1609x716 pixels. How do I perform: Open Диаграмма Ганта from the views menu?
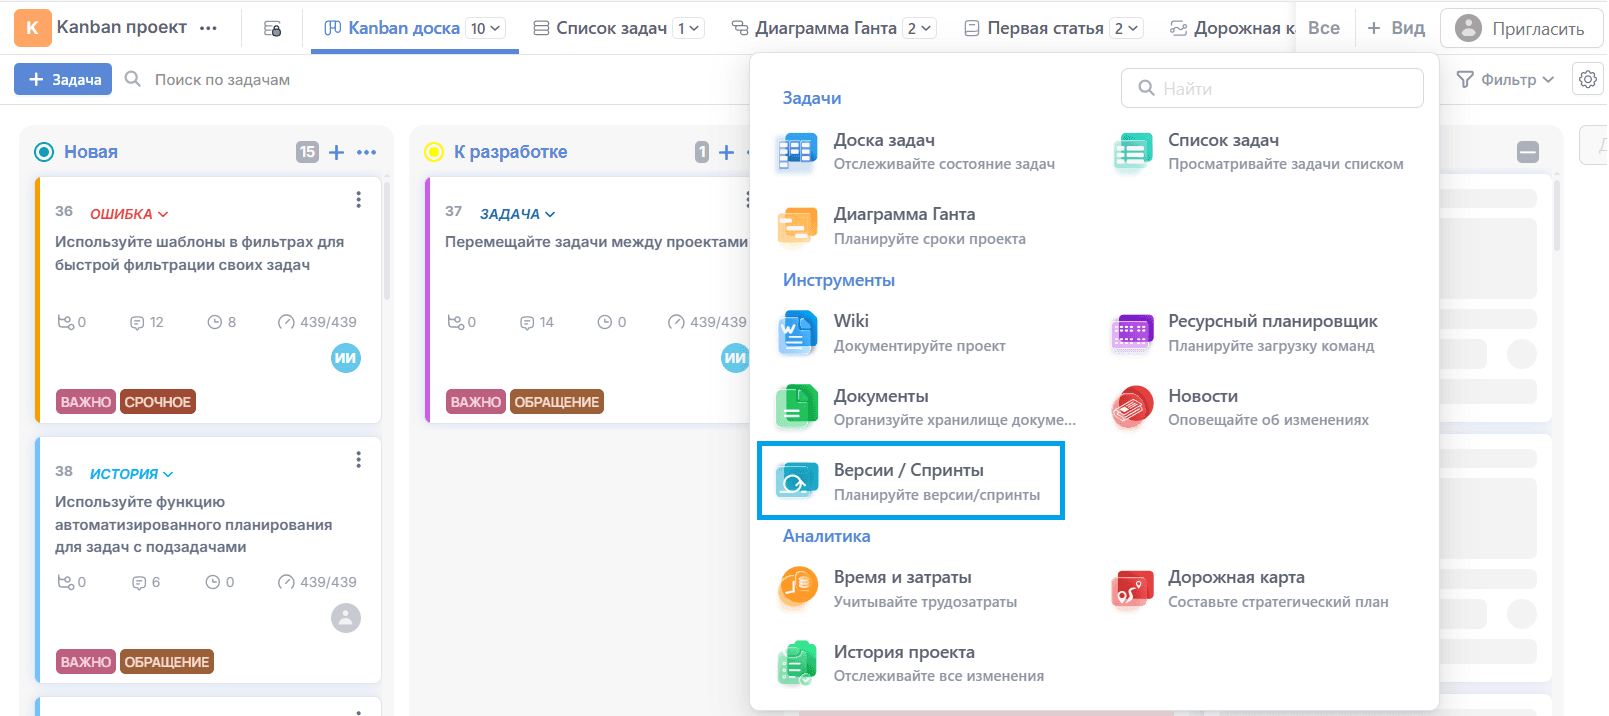point(904,225)
